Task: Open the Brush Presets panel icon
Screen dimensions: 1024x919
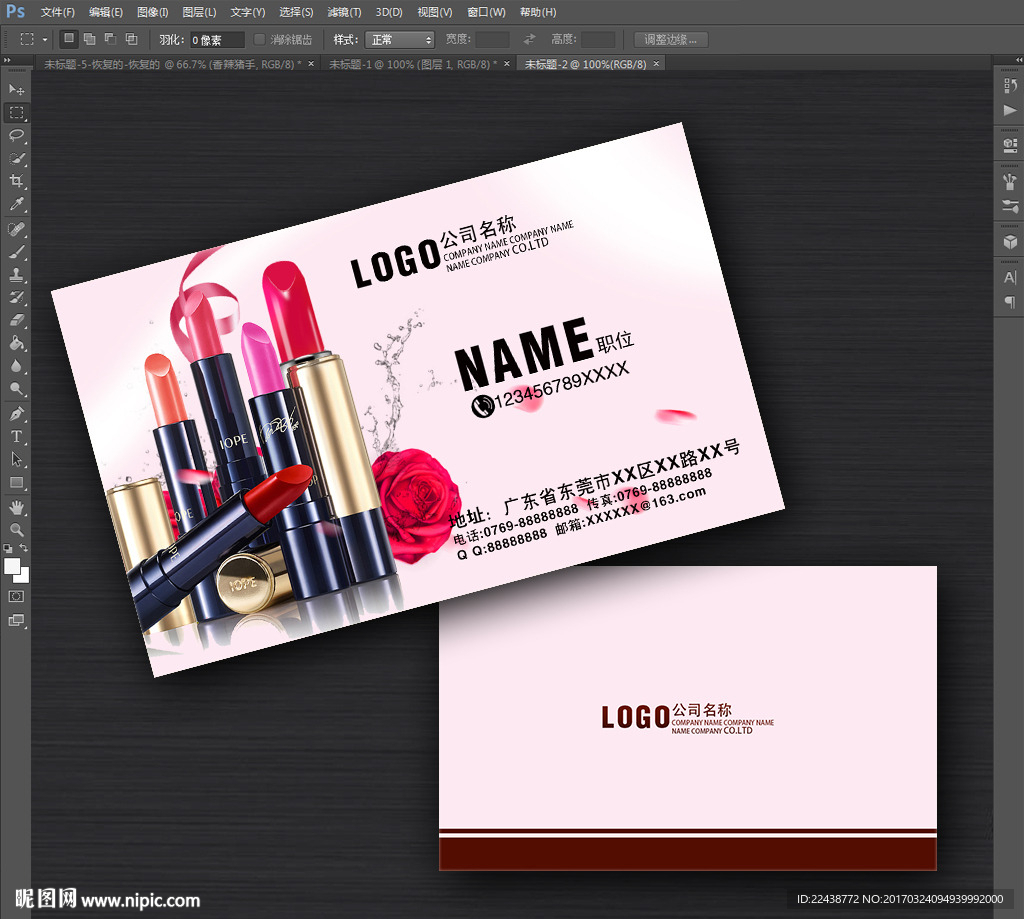Action: (x=1010, y=181)
